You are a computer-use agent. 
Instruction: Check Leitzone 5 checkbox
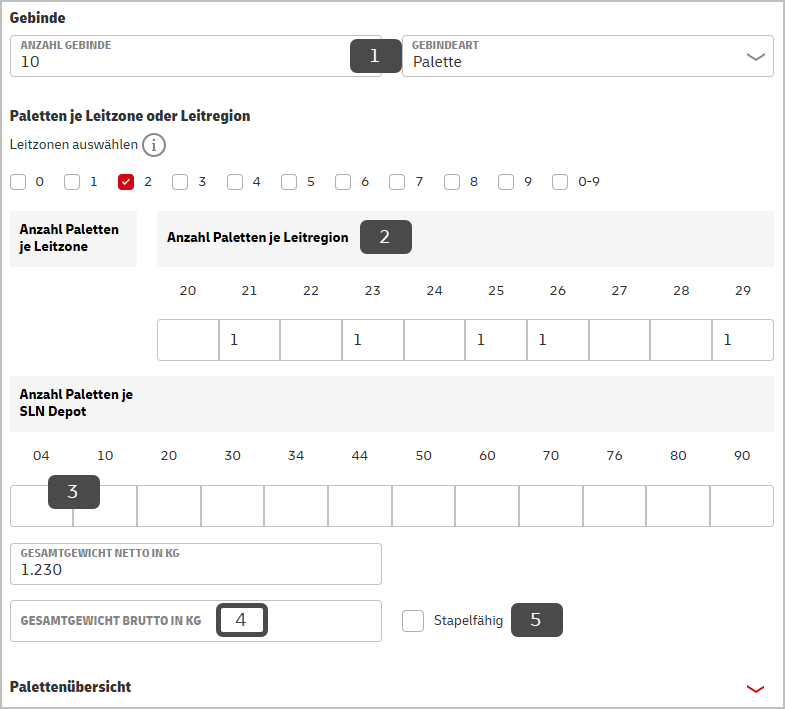pos(289,182)
